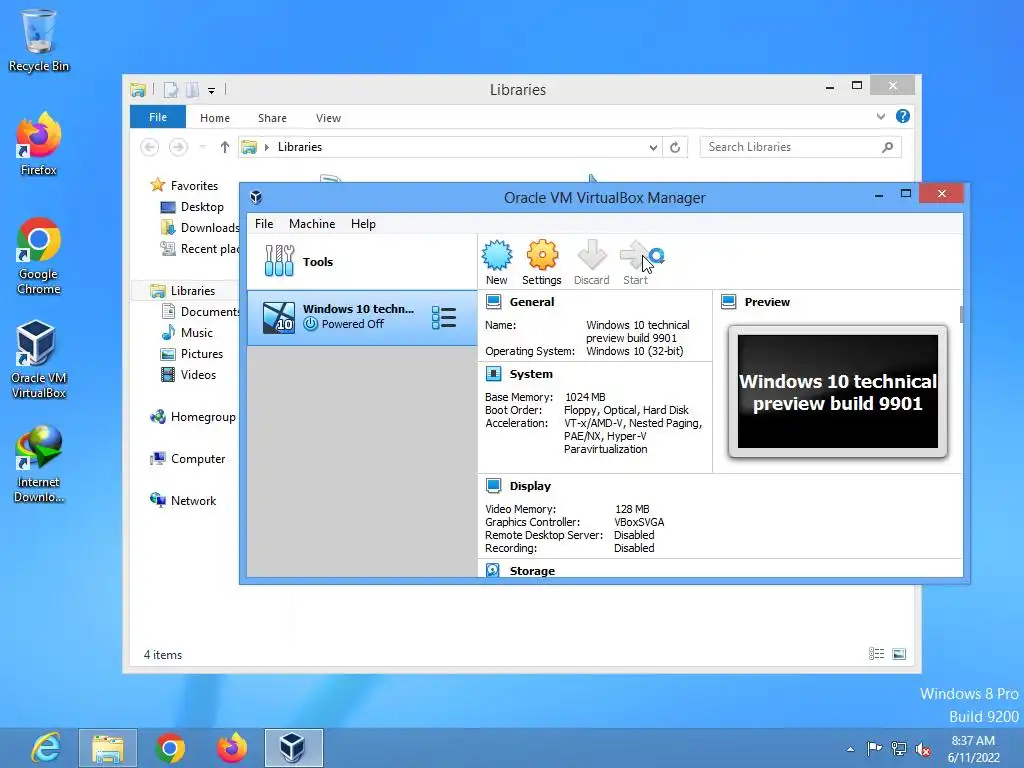Select the Windows 10 technical preview VM
This screenshot has height=768, width=1024.
click(362, 318)
